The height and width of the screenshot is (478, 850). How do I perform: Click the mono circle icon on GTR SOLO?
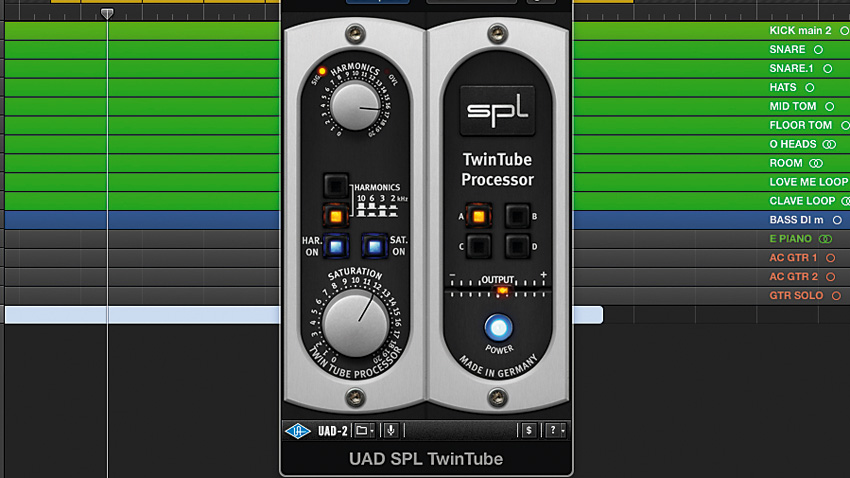point(836,296)
